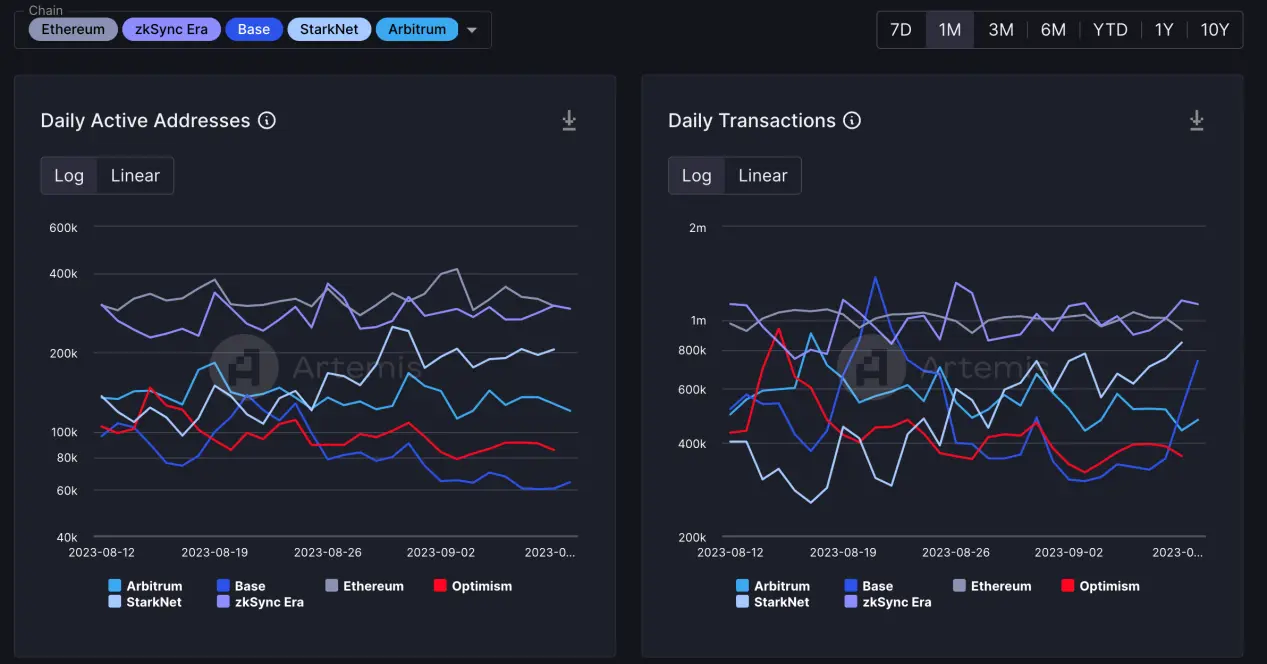Toggle Ethereum series in Daily Transactions legend
1267x664 pixels.
point(992,586)
